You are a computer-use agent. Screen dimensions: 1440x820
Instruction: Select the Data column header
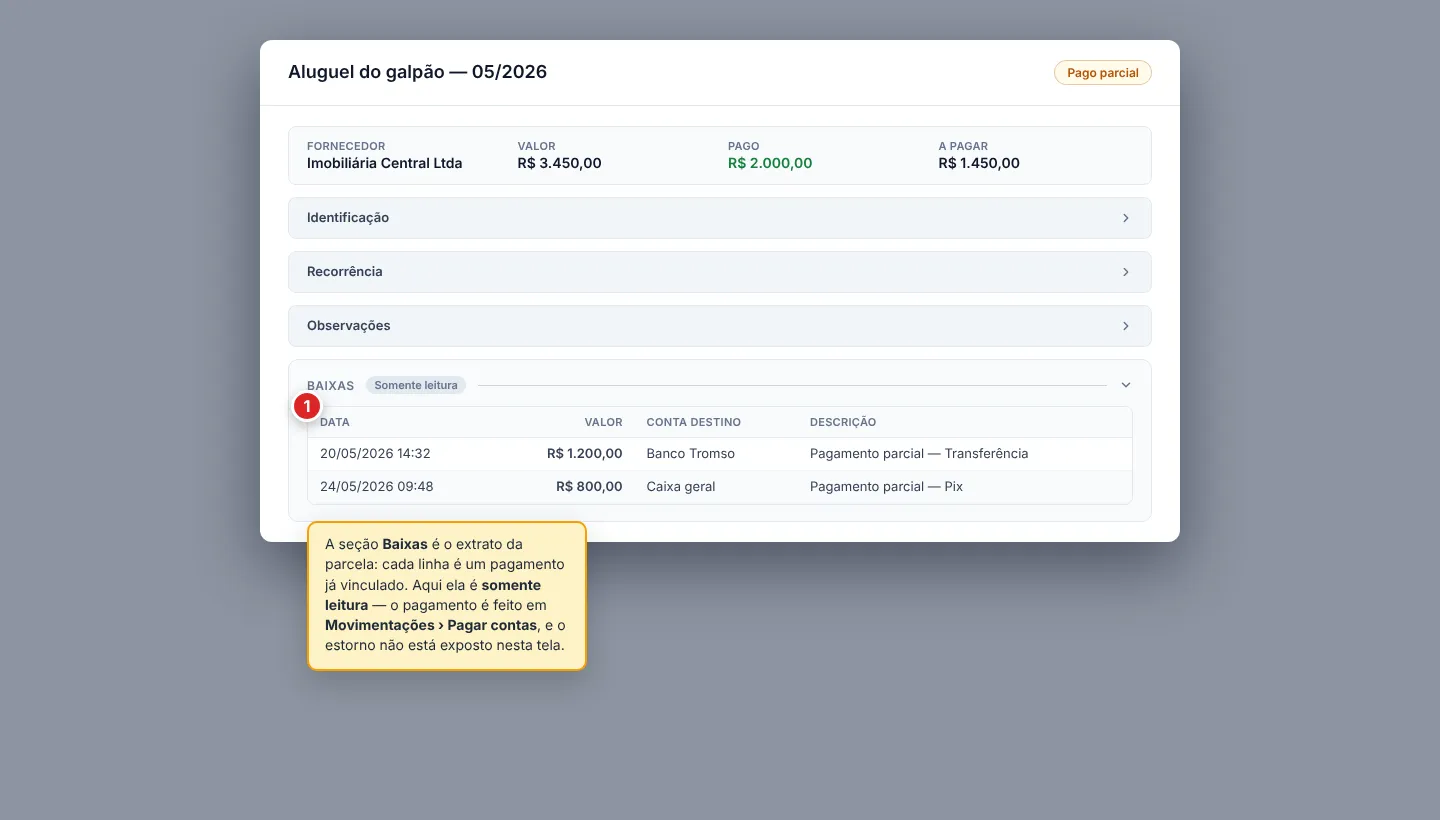[335, 422]
